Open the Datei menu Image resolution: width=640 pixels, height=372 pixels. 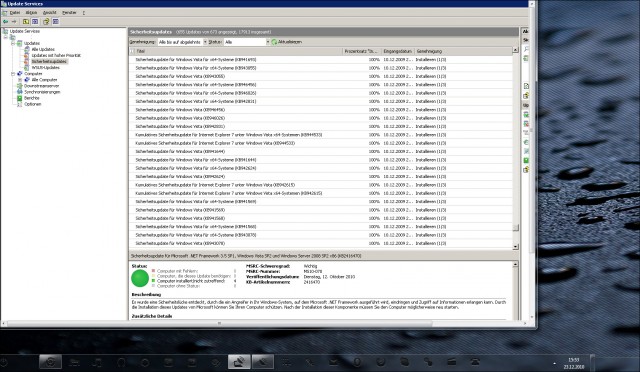tap(15, 13)
